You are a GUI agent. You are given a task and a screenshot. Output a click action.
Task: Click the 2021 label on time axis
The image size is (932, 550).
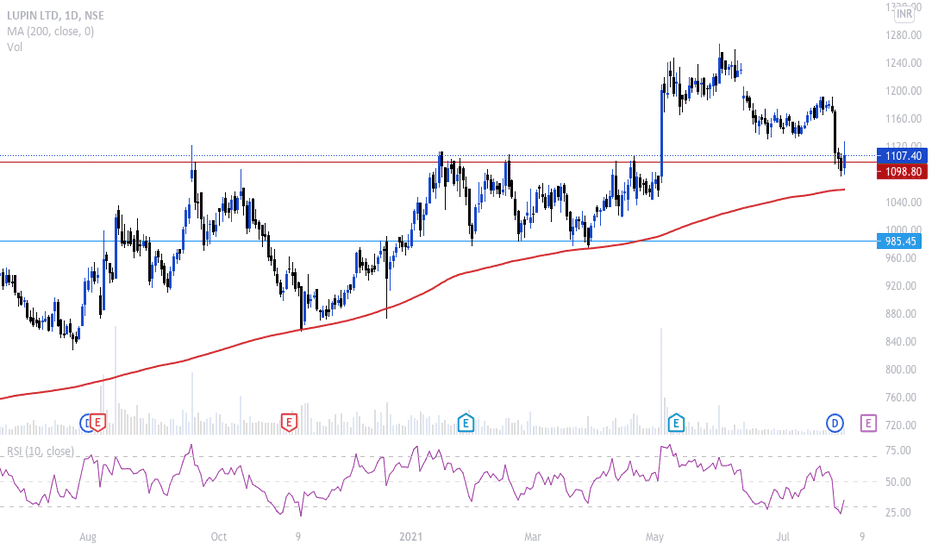tap(411, 537)
